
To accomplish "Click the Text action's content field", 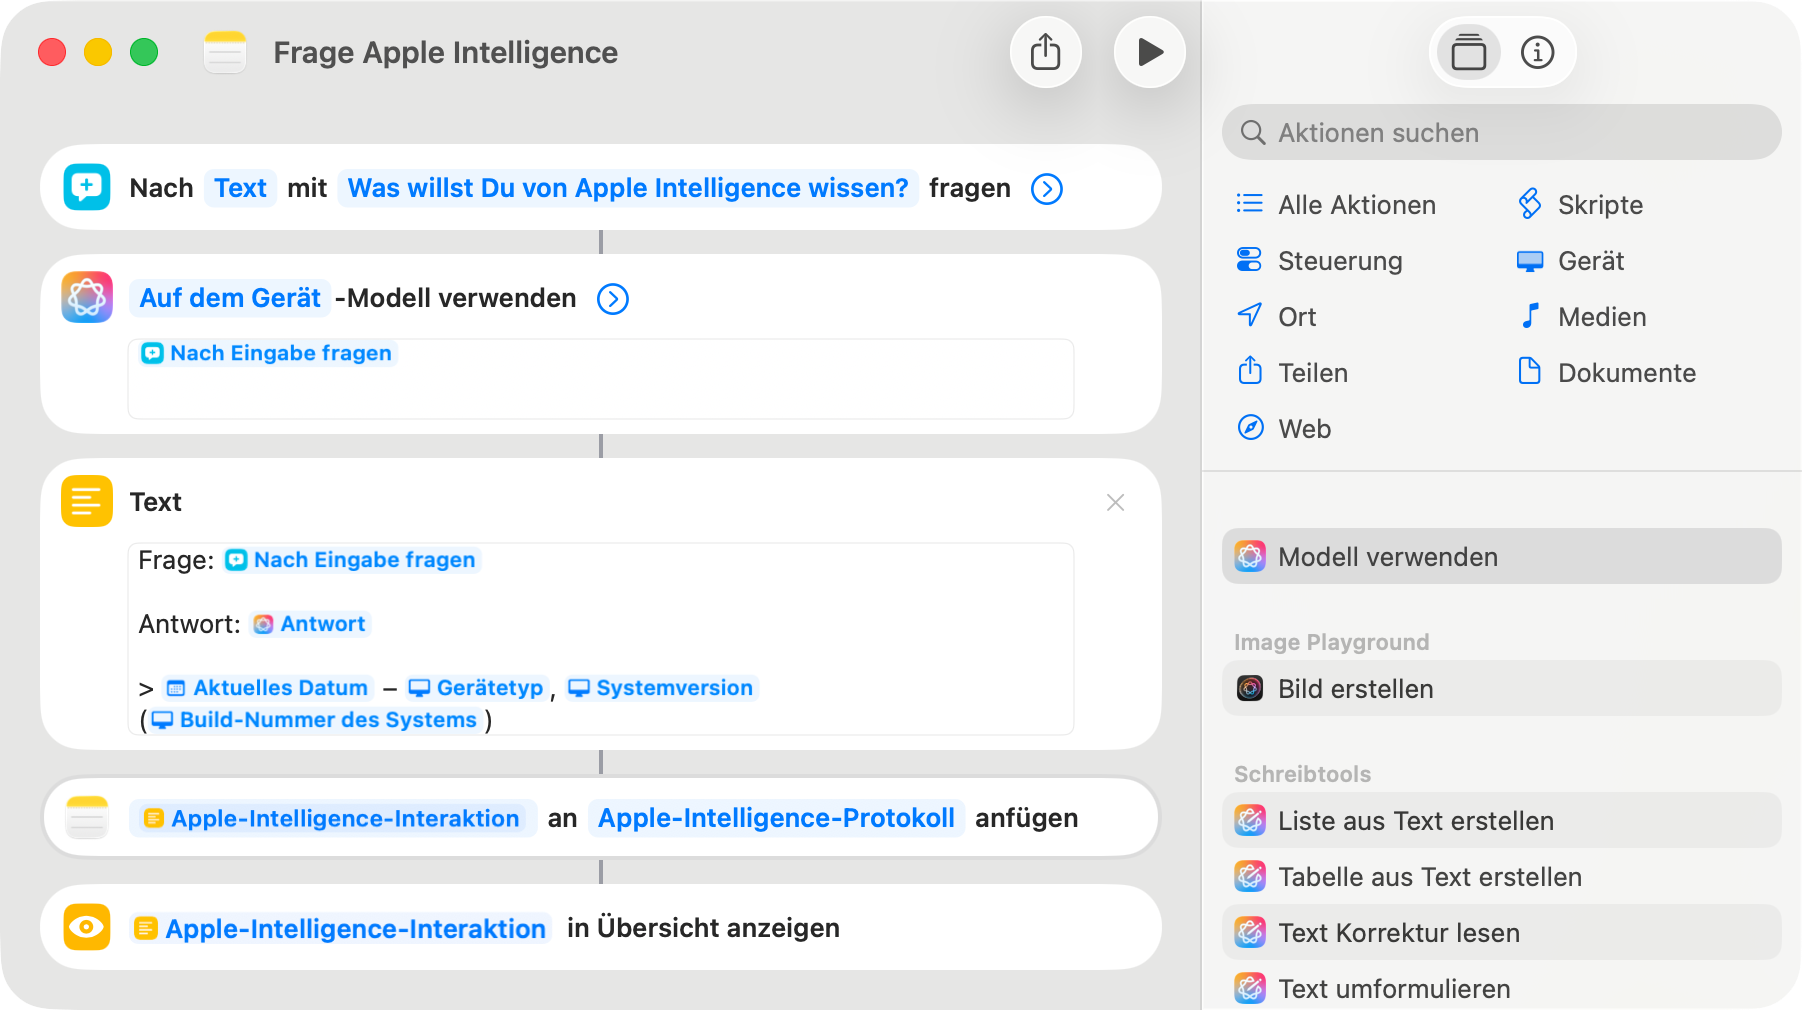I will coord(601,639).
